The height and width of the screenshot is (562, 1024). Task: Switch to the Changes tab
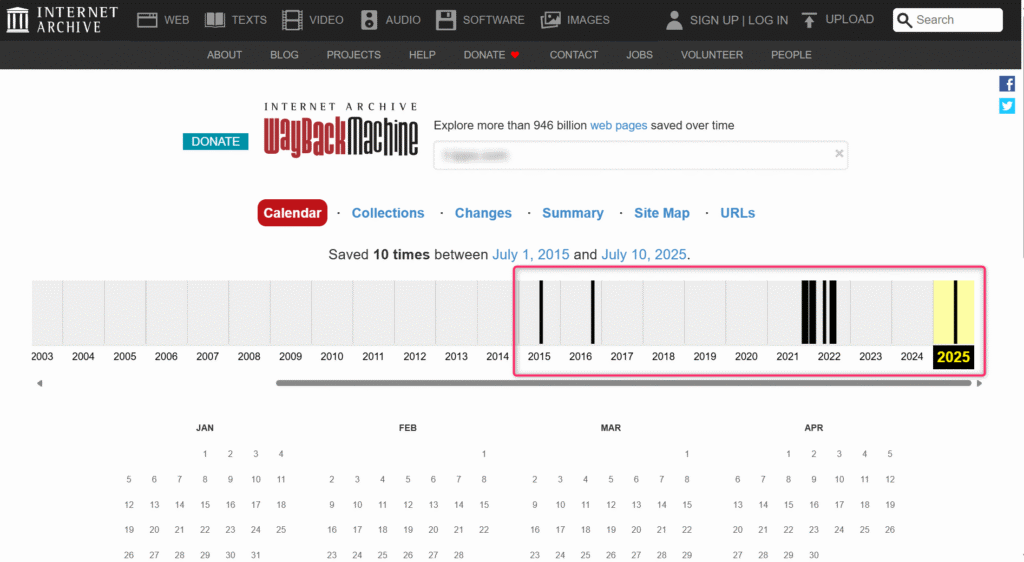[x=483, y=213]
